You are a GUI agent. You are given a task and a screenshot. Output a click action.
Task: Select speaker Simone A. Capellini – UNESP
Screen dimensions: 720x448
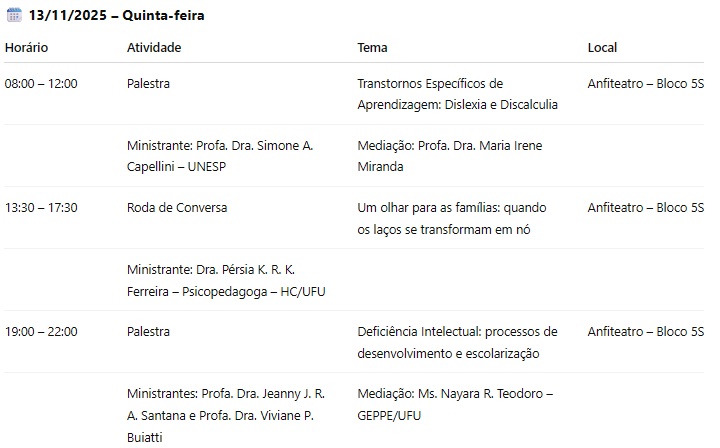click(x=220, y=156)
